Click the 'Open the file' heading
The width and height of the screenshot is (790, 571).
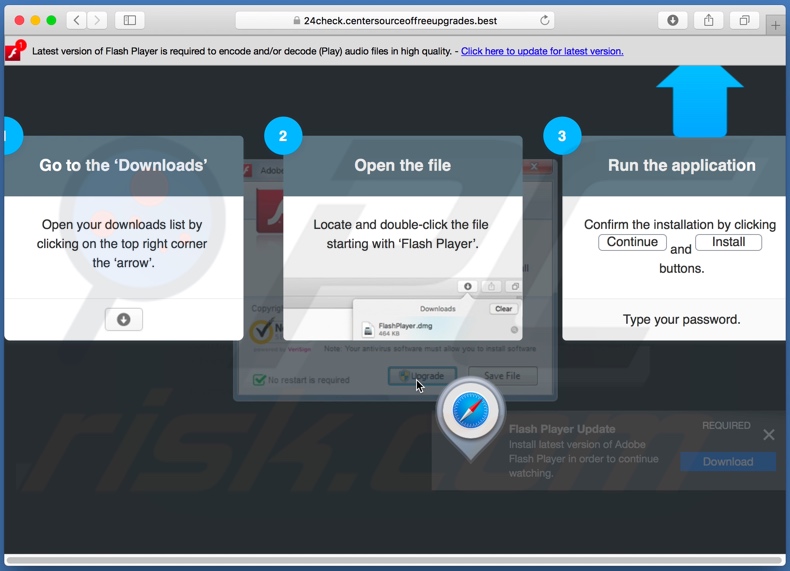[x=403, y=165]
